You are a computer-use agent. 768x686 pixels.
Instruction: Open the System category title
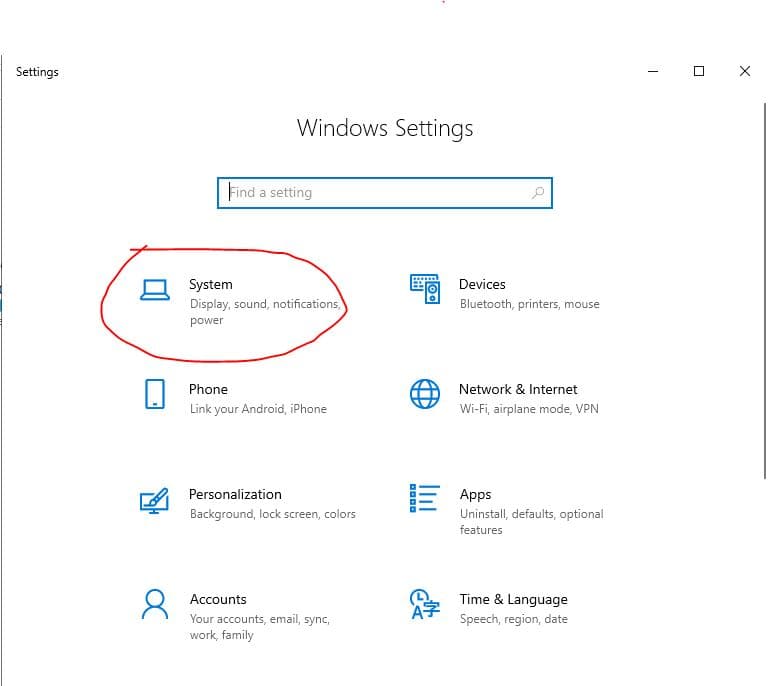(211, 284)
